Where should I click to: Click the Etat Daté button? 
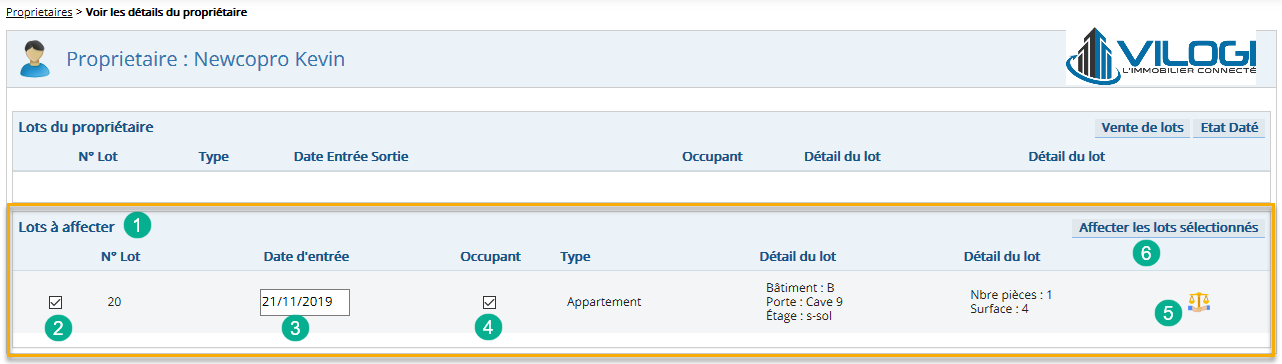1229,128
